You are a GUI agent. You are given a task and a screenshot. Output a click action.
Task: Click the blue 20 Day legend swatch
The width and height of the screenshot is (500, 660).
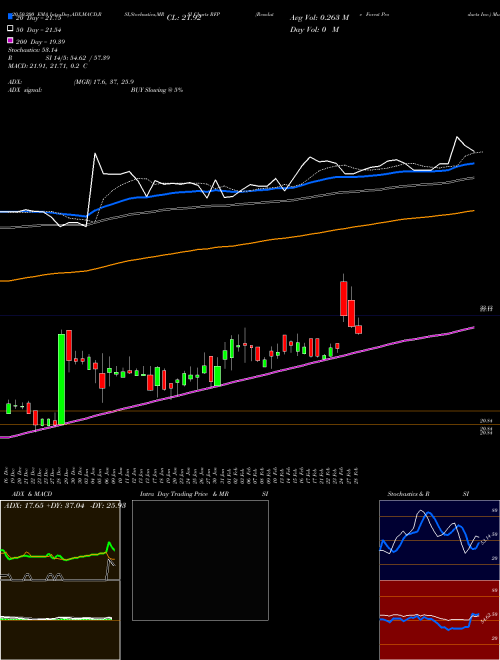click(x=10, y=17)
